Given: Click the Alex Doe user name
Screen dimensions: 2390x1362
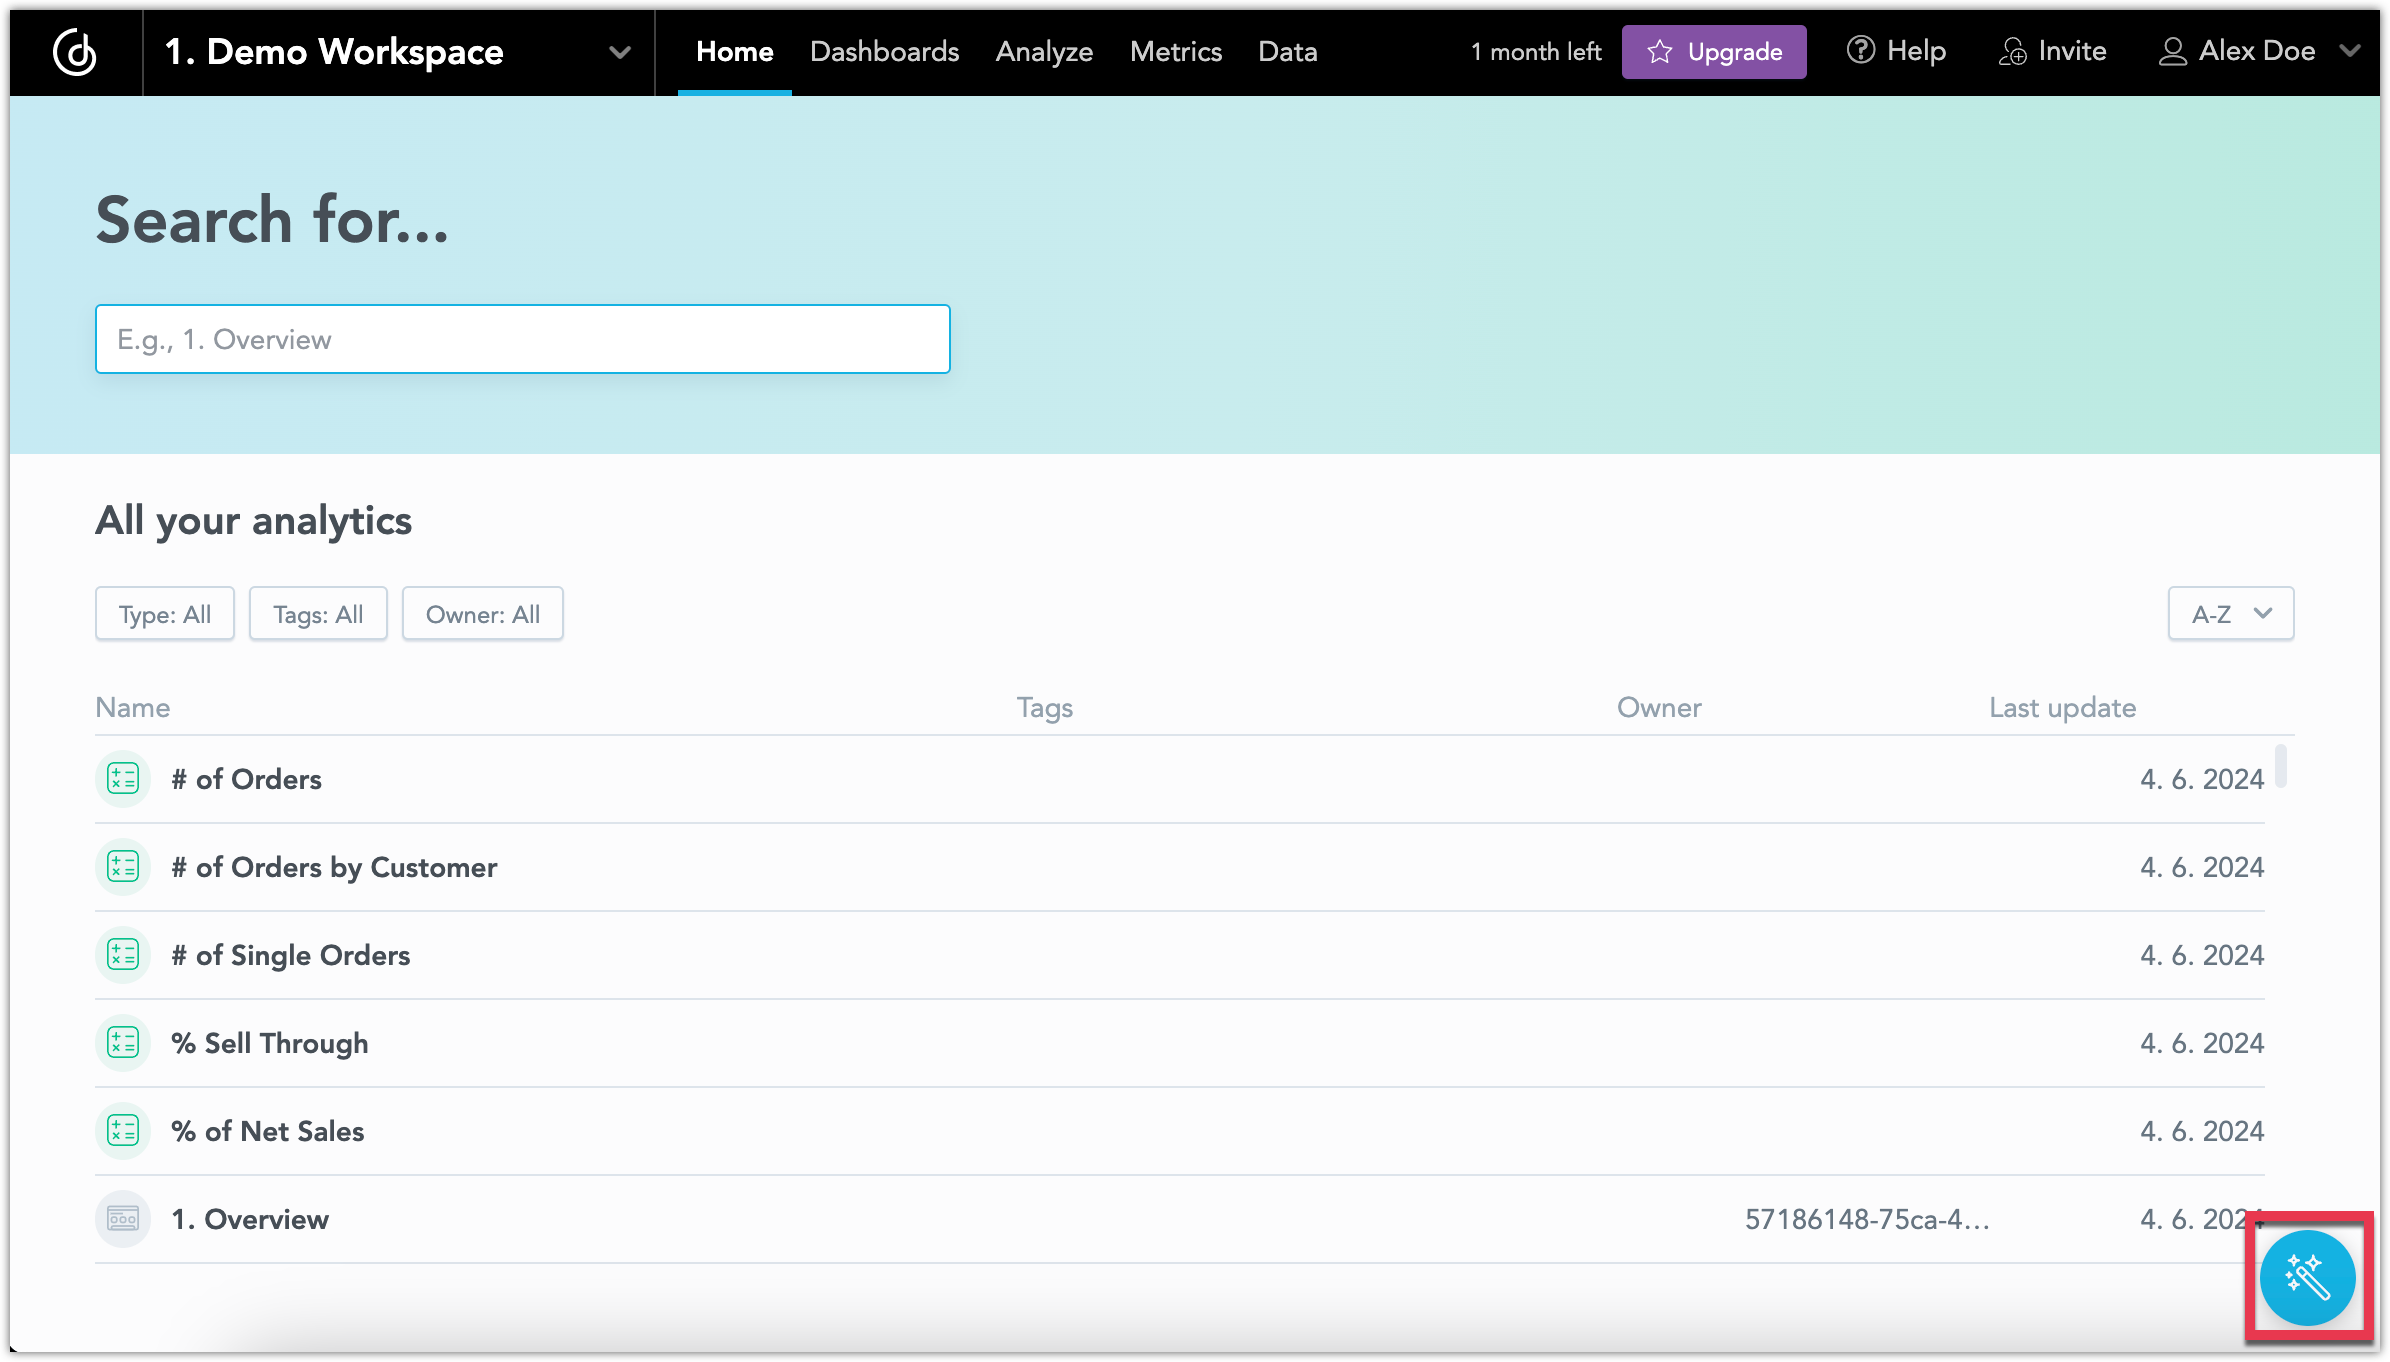Looking at the screenshot, I should click(x=2257, y=51).
